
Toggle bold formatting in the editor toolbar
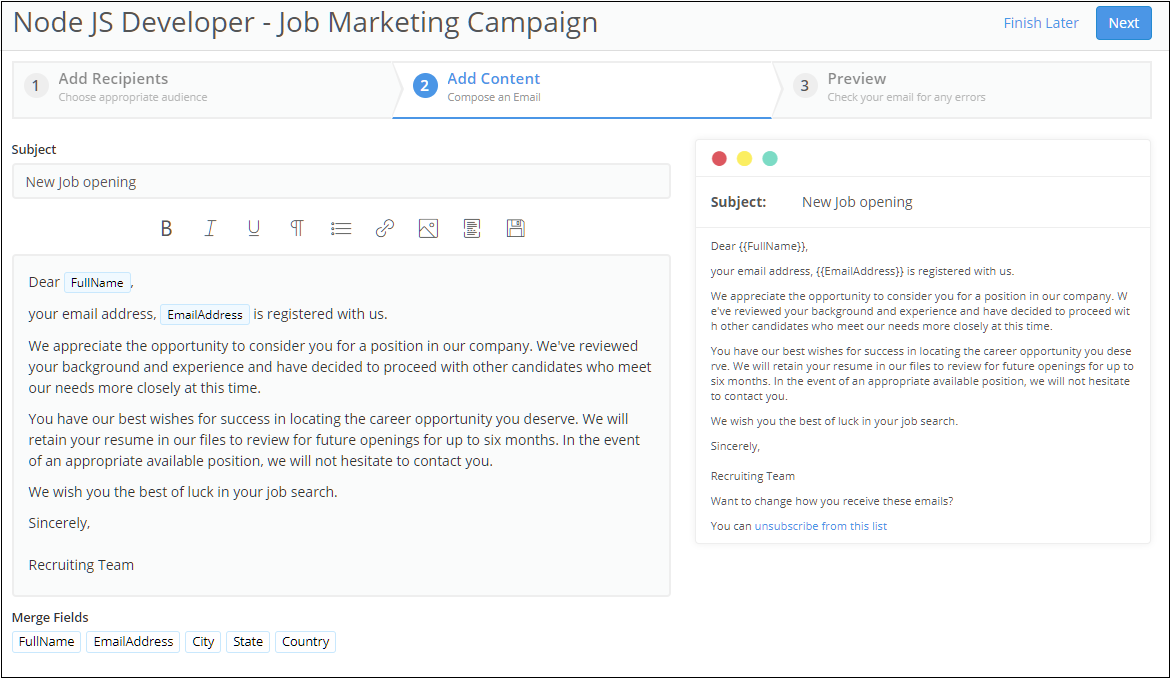pyautogui.click(x=166, y=229)
